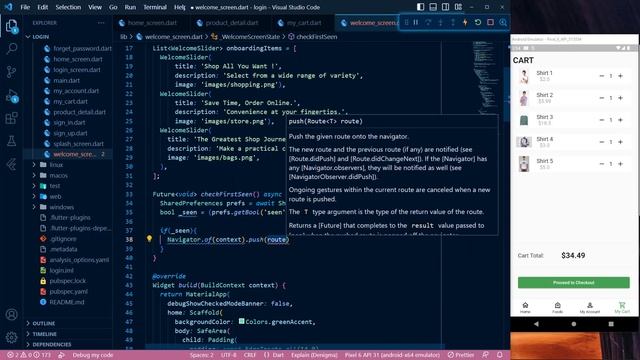Open Source Control view
This screenshot has height=360, width=640.
11,72
